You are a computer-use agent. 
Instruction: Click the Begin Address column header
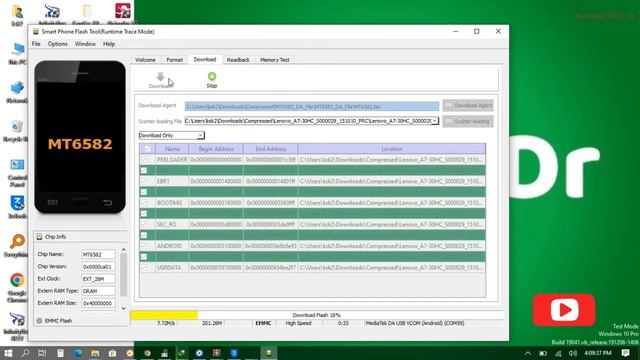[216, 149]
